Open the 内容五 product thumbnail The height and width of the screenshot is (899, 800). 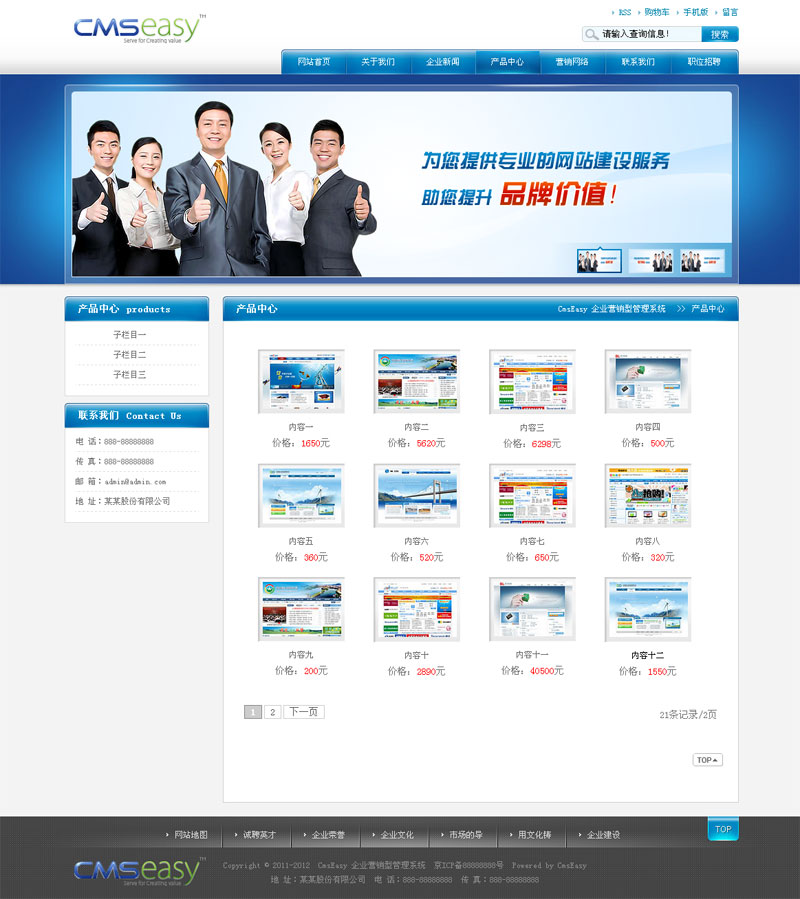click(x=301, y=495)
